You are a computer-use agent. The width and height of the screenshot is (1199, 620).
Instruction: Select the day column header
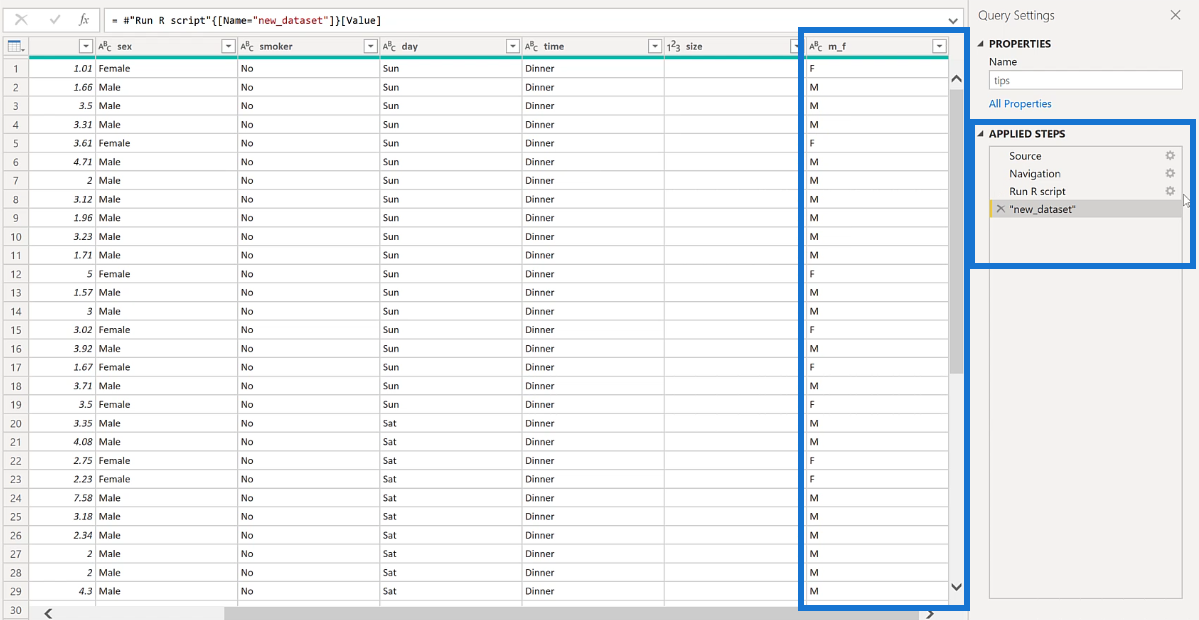coord(450,47)
